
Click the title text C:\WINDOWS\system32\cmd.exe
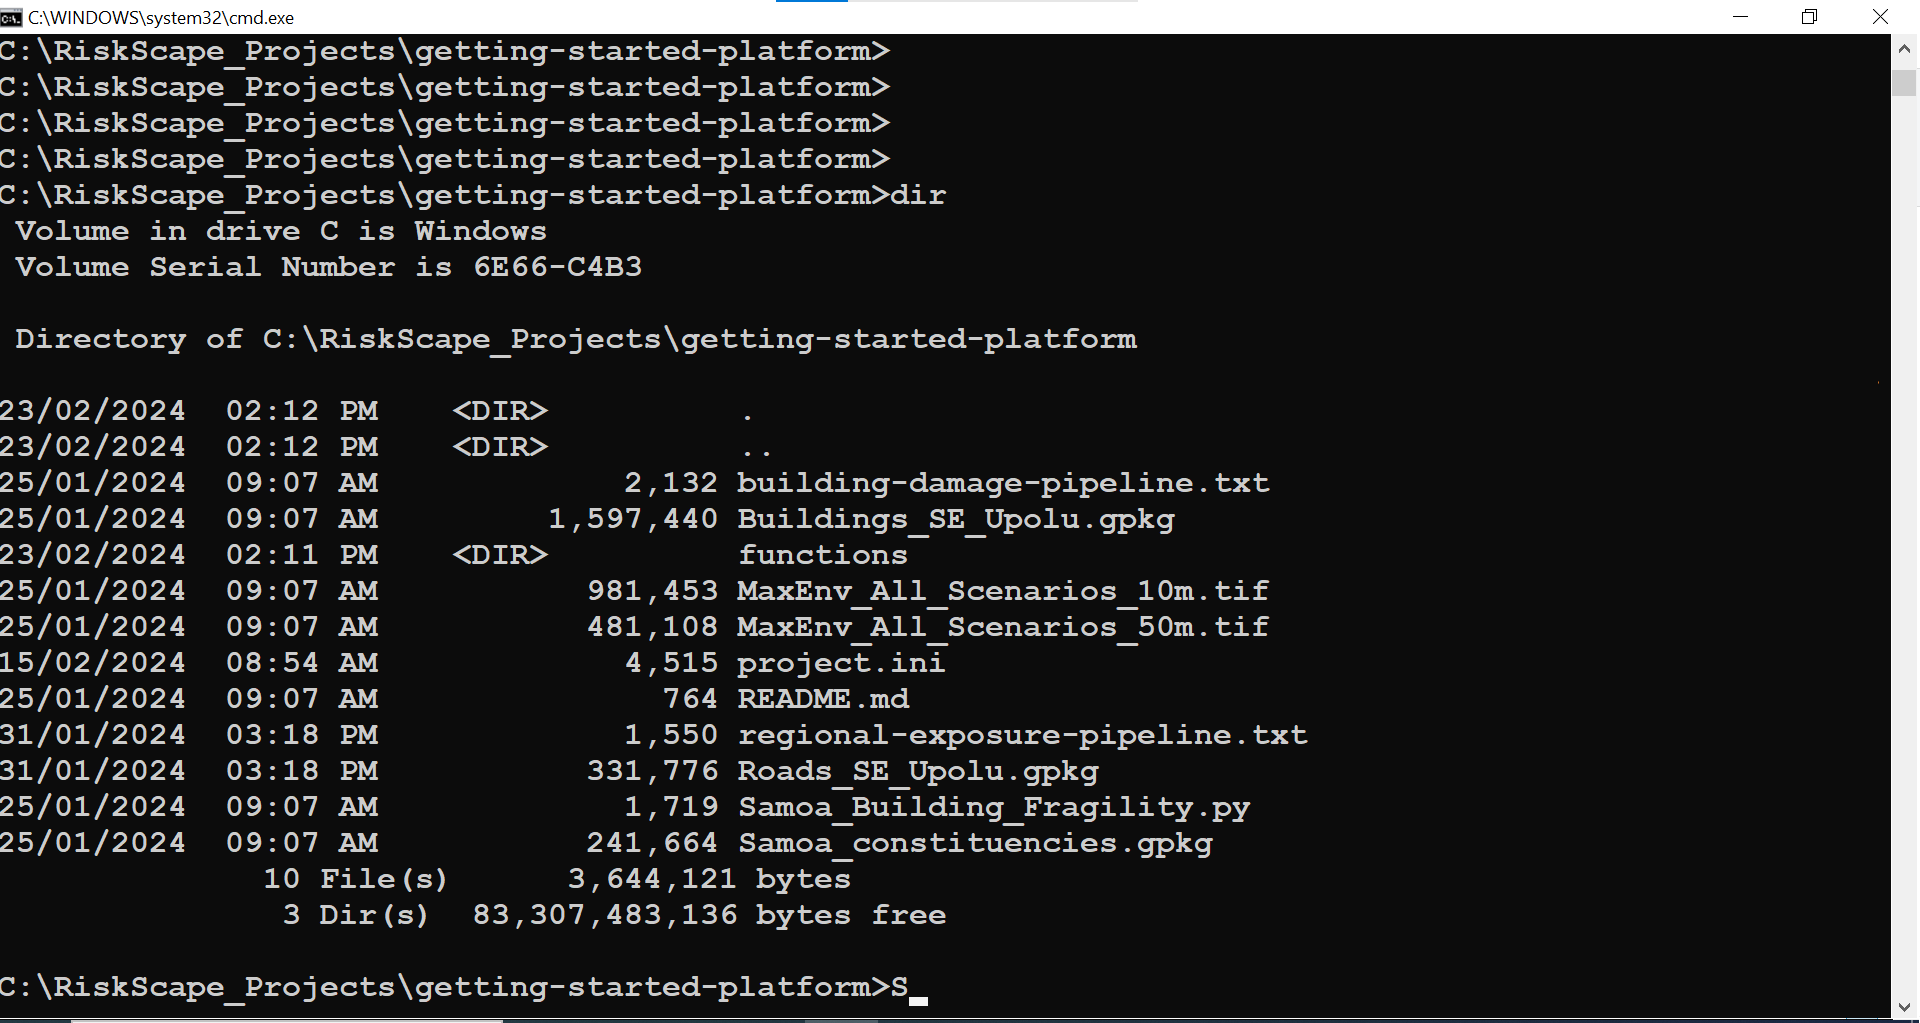[161, 17]
